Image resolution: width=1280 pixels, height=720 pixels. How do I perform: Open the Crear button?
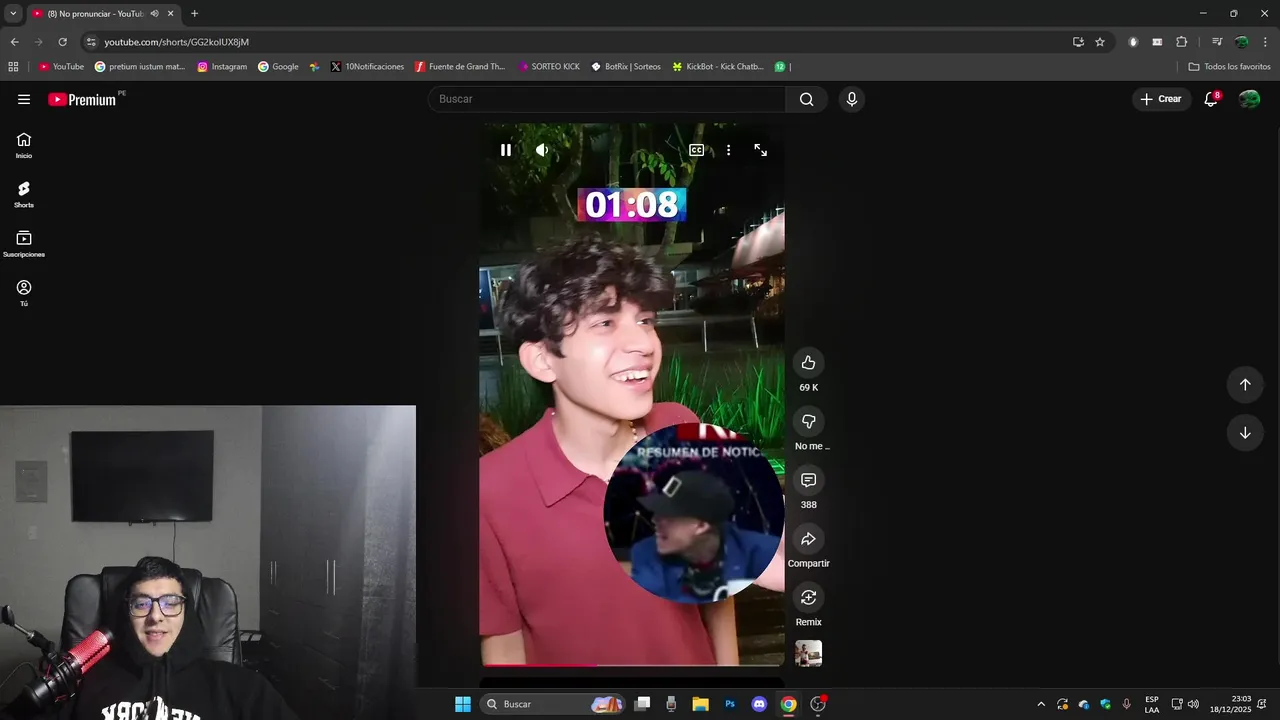1161,99
